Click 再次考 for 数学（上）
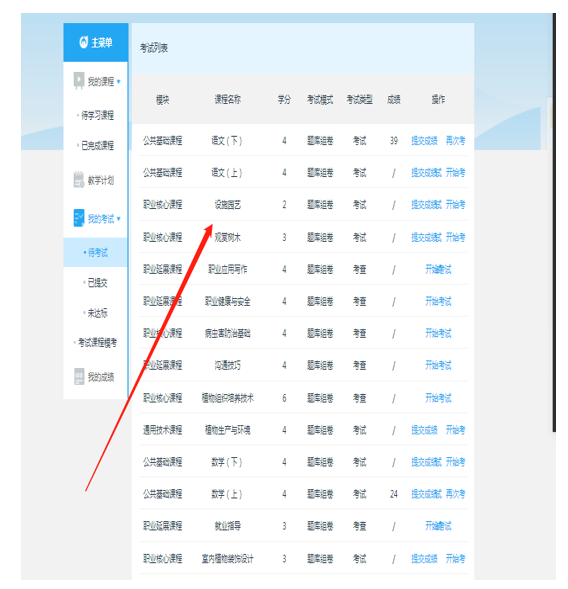The width and height of the screenshot is (568, 589). [455, 494]
